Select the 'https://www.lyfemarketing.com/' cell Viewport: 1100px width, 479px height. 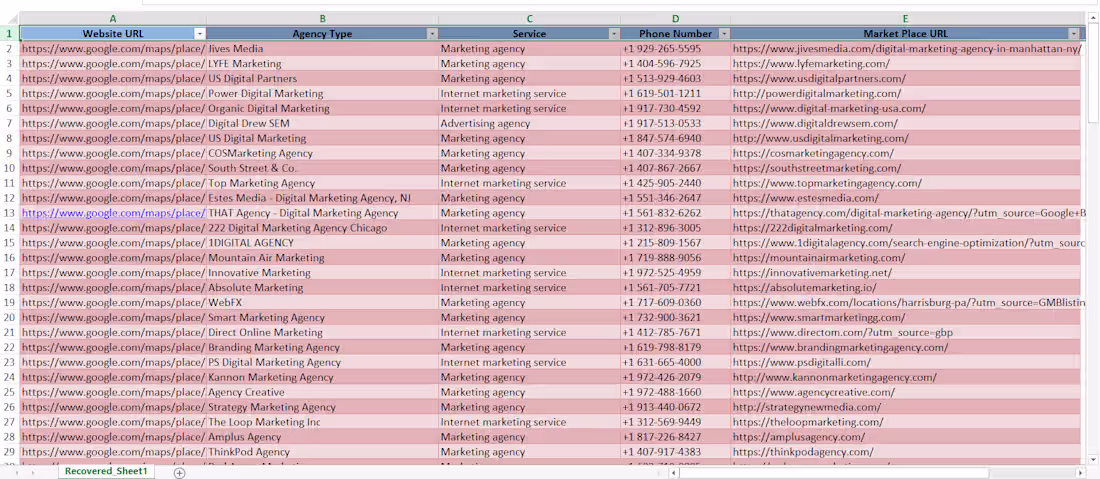pos(905,64)
